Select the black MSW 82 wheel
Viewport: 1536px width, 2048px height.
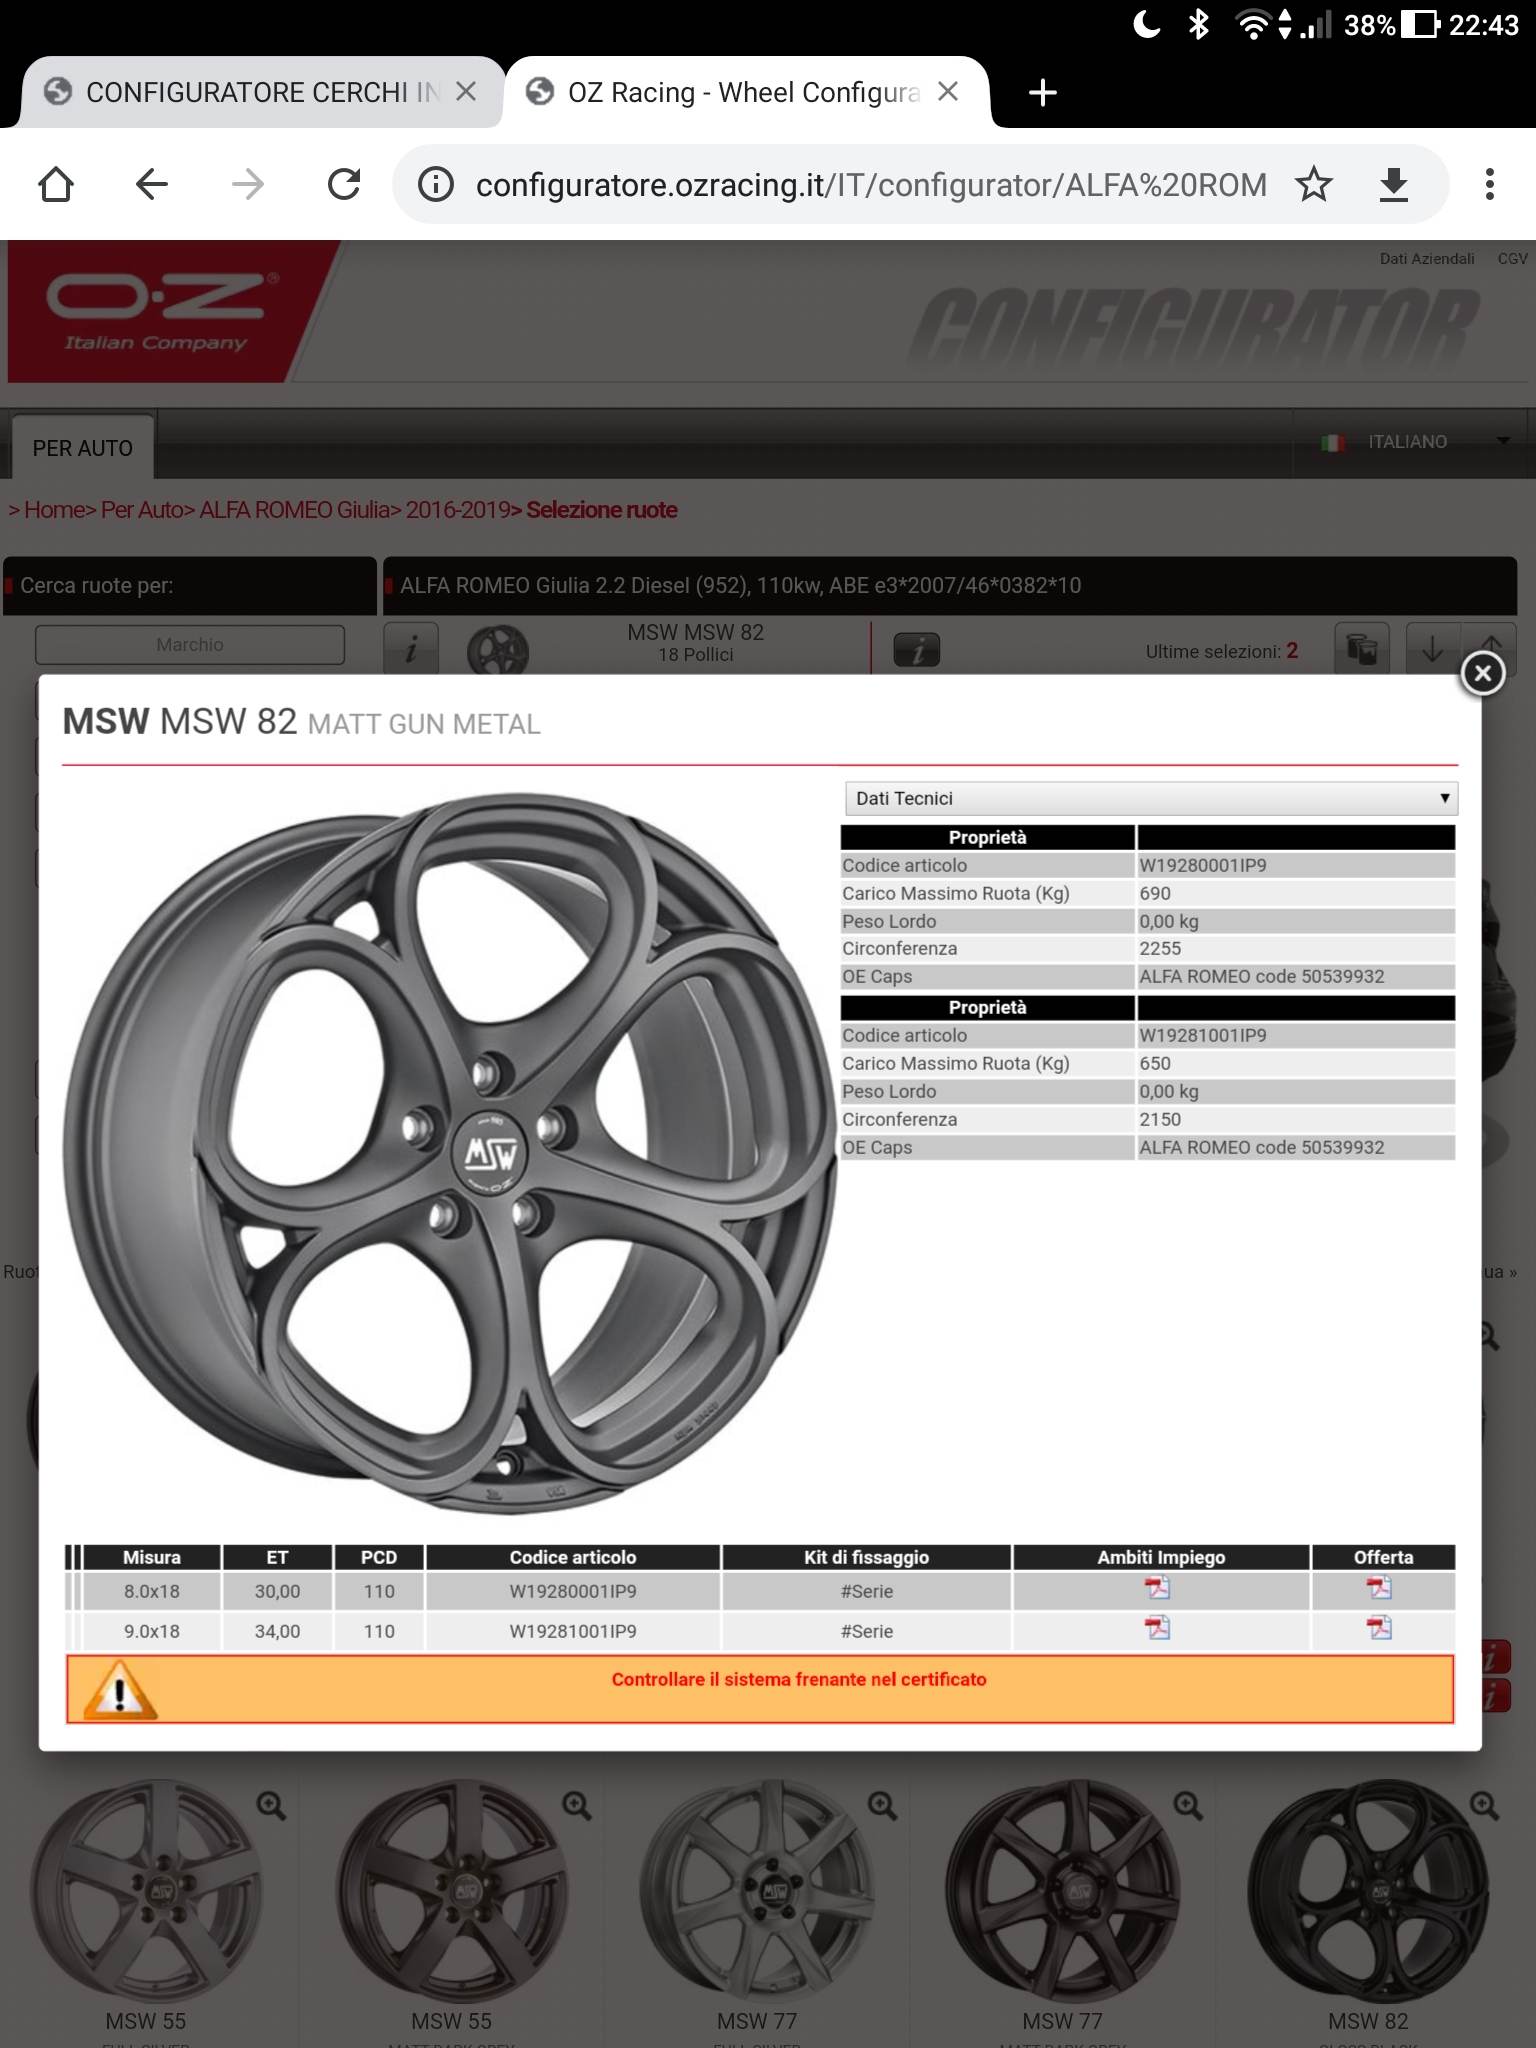click(x=1368, y=1890)
